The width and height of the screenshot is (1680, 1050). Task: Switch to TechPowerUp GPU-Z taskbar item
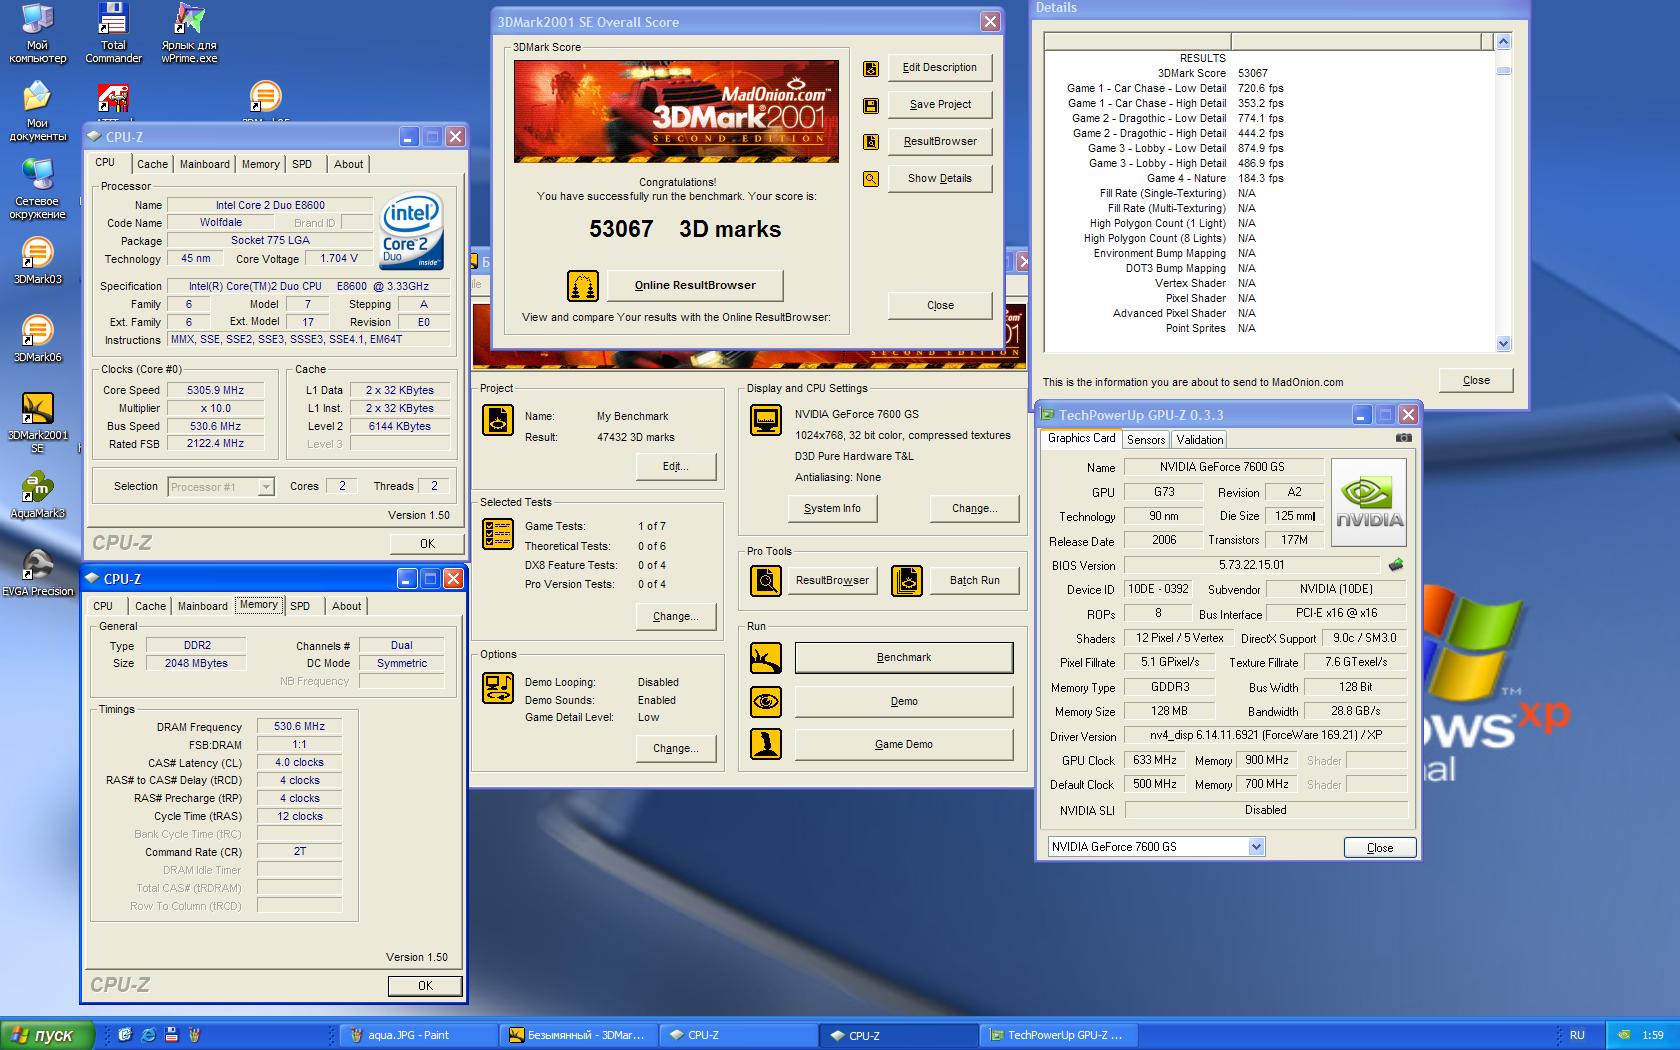1059,1035
